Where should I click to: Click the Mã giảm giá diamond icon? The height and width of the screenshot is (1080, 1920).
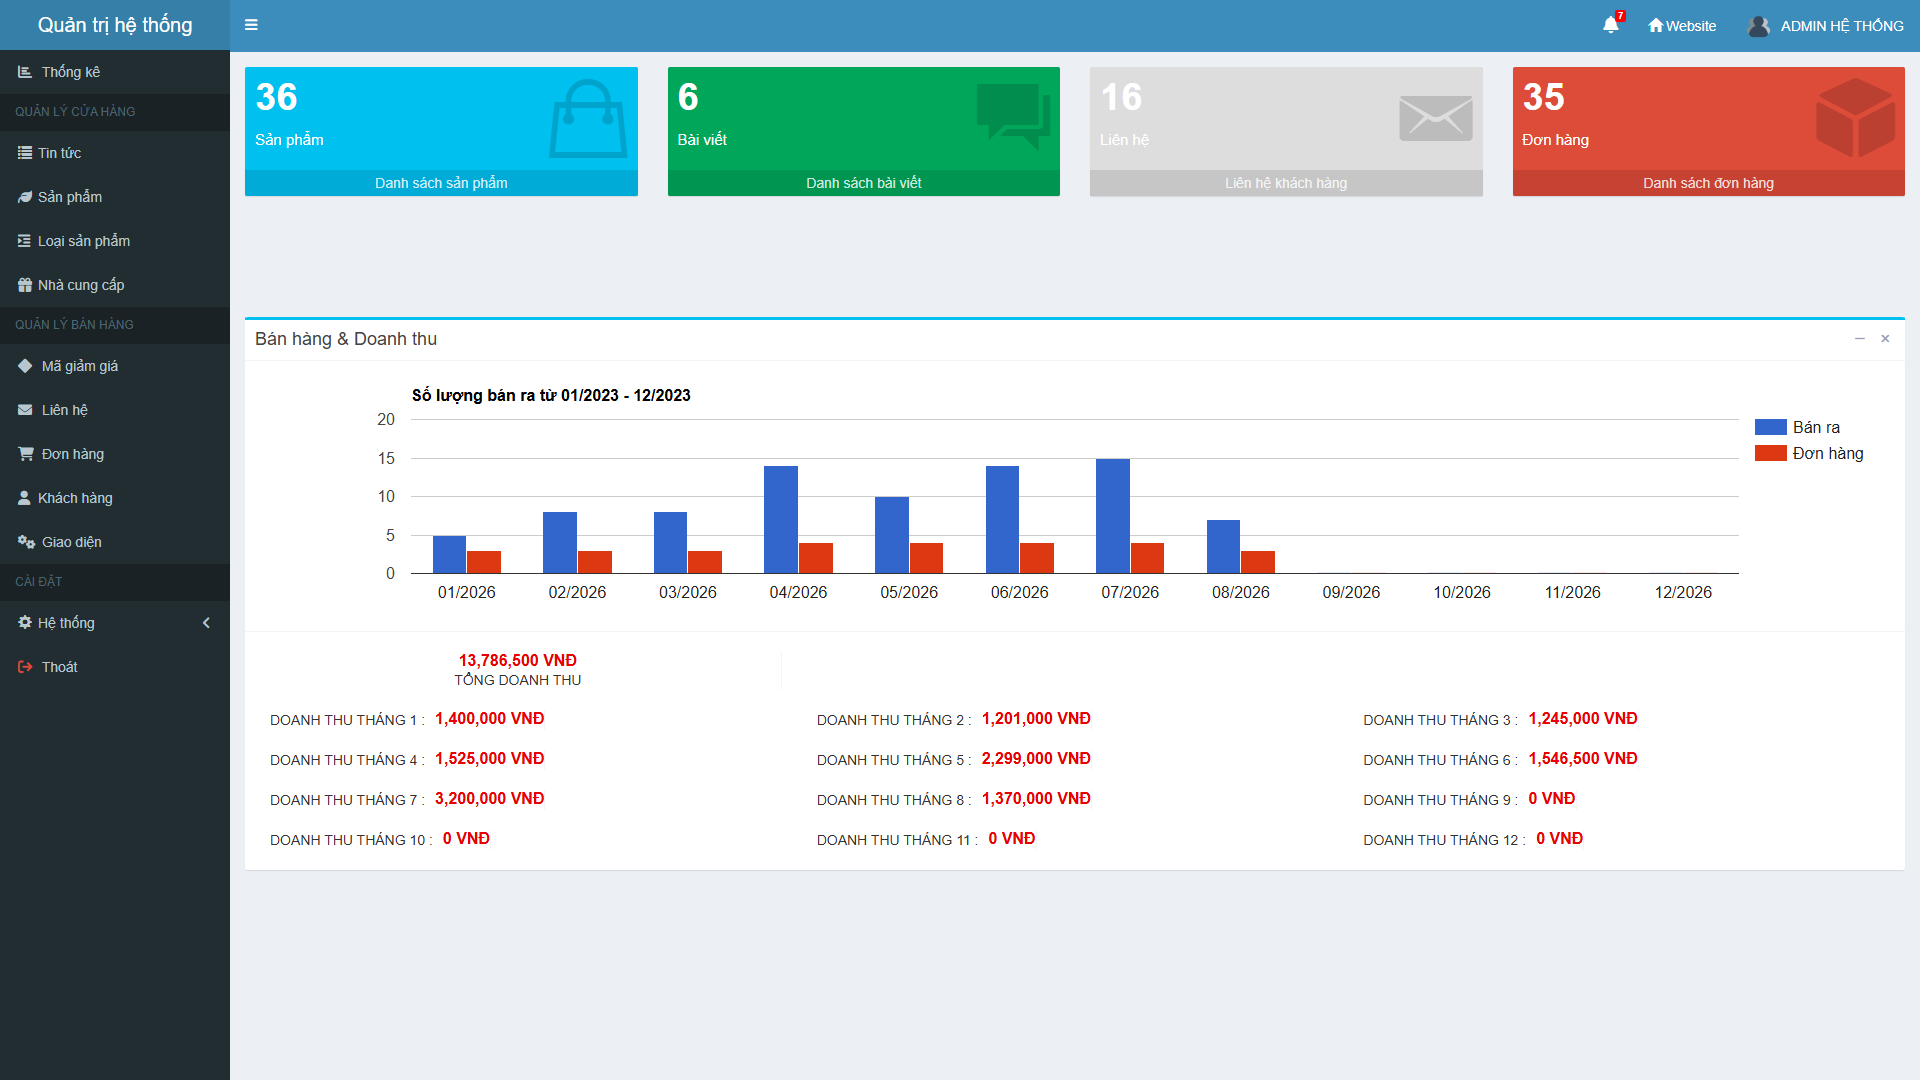click(x=25, y=366)
